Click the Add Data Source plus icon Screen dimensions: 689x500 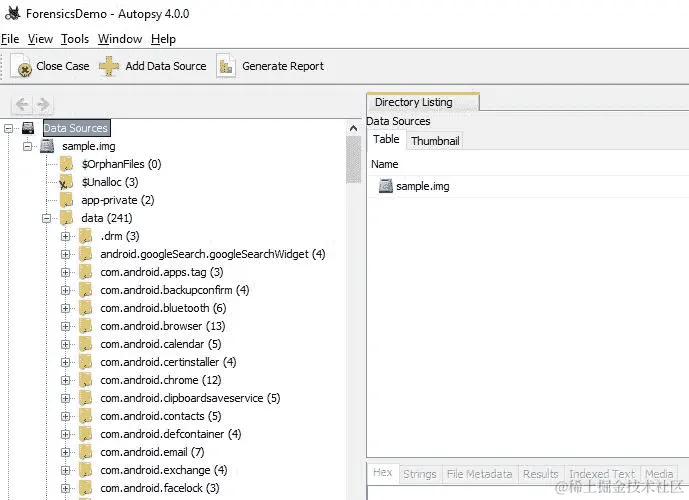109,66
